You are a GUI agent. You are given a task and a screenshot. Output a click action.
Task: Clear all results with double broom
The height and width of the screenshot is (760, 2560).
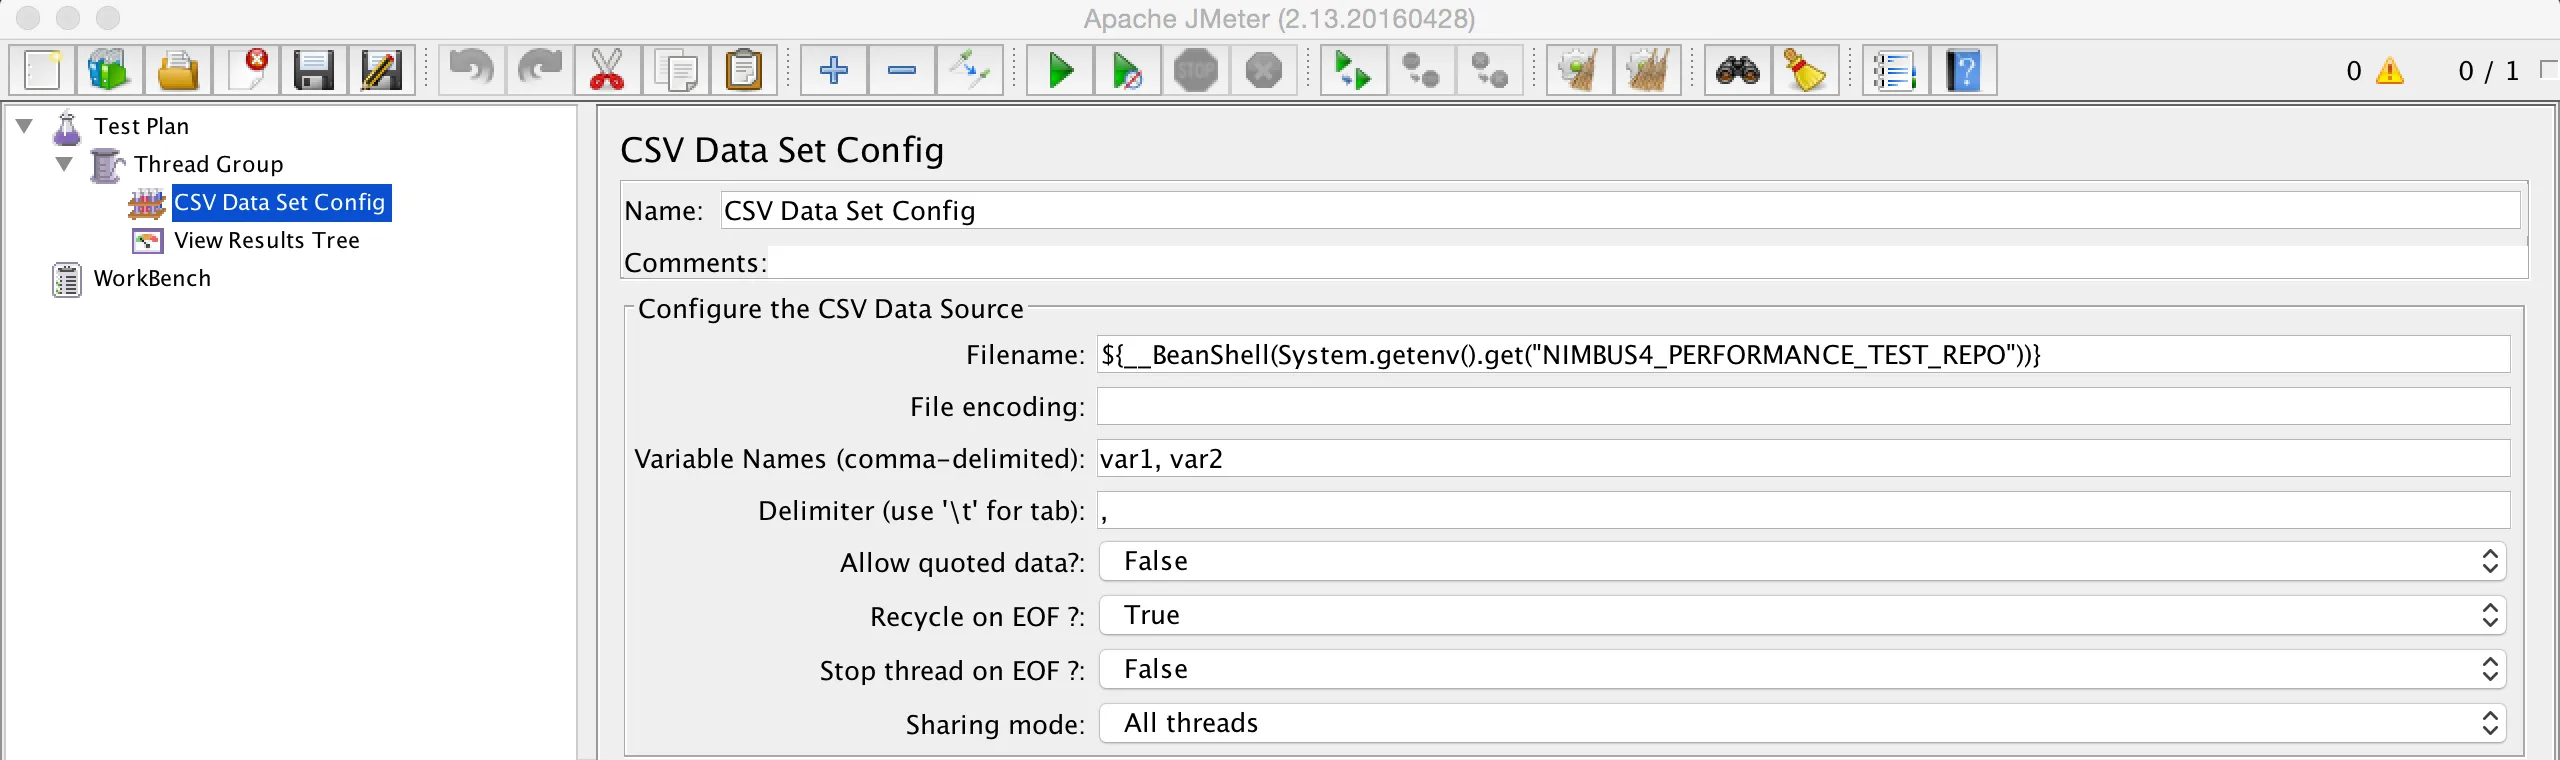1647,71
